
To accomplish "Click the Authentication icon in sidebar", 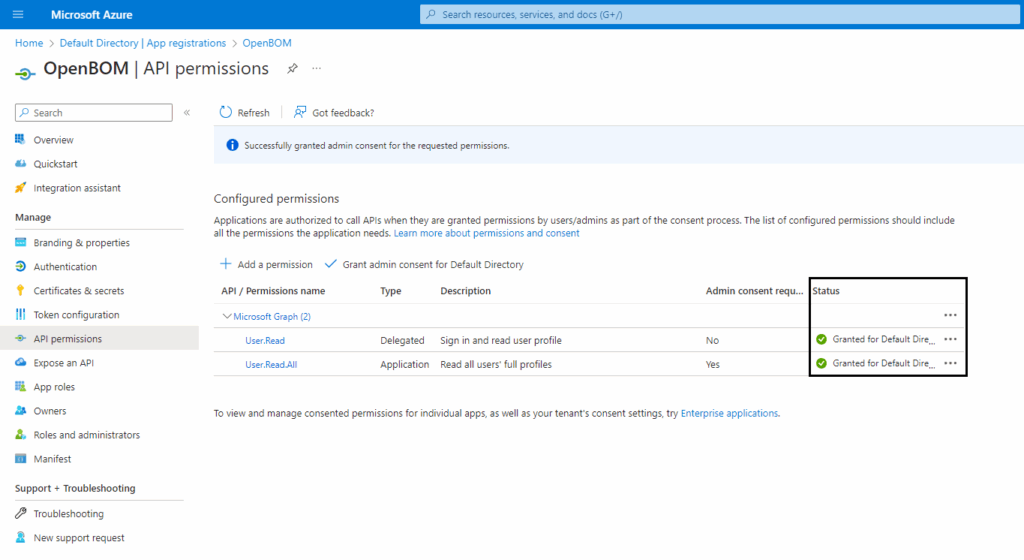I will (20, 266).
